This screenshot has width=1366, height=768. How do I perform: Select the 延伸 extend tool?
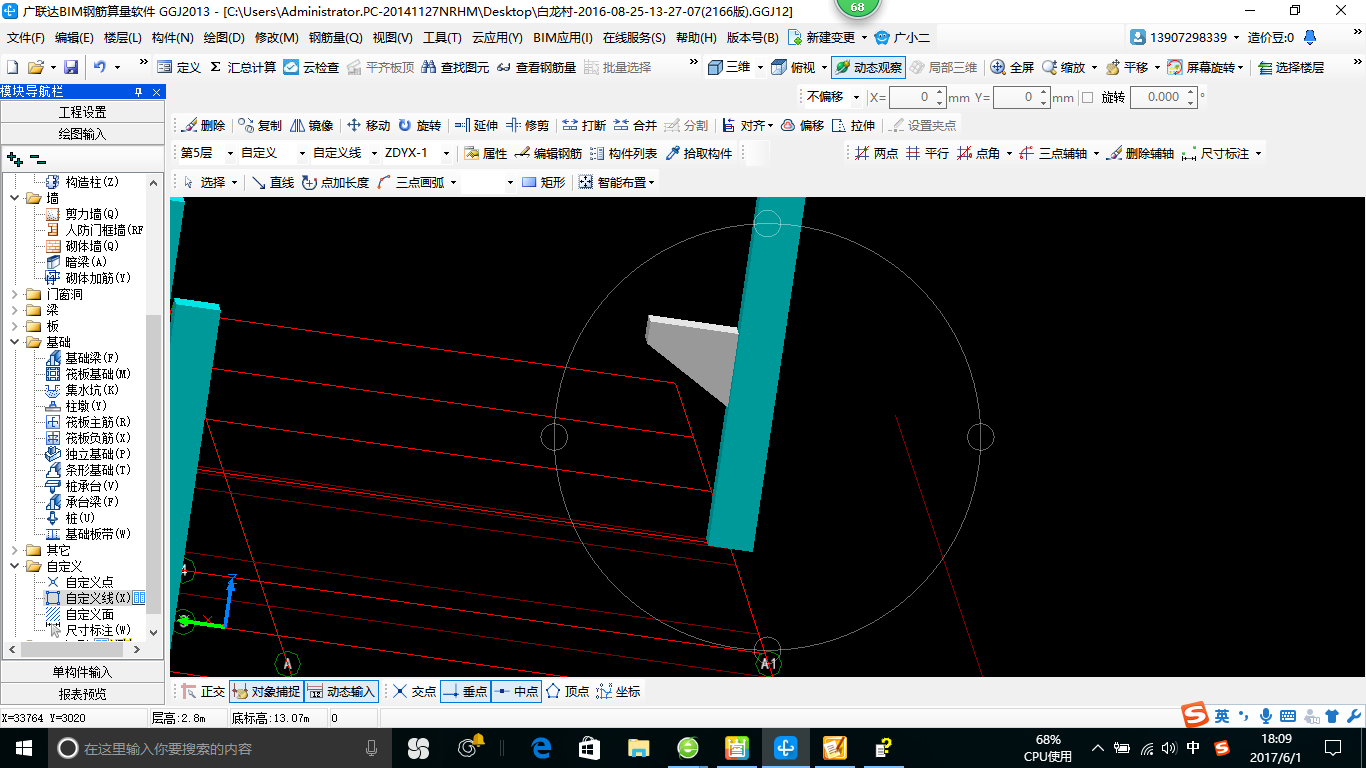click(x=476, y=125)
